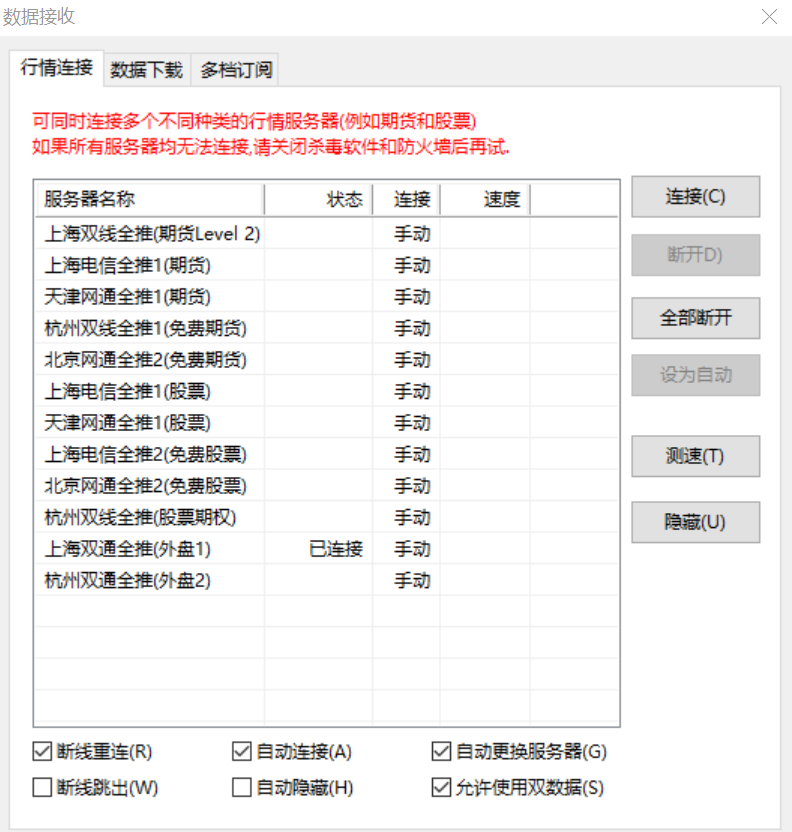Close the 数据接收 dialog
Screen dimensions: 792x832
coord(769,17)
